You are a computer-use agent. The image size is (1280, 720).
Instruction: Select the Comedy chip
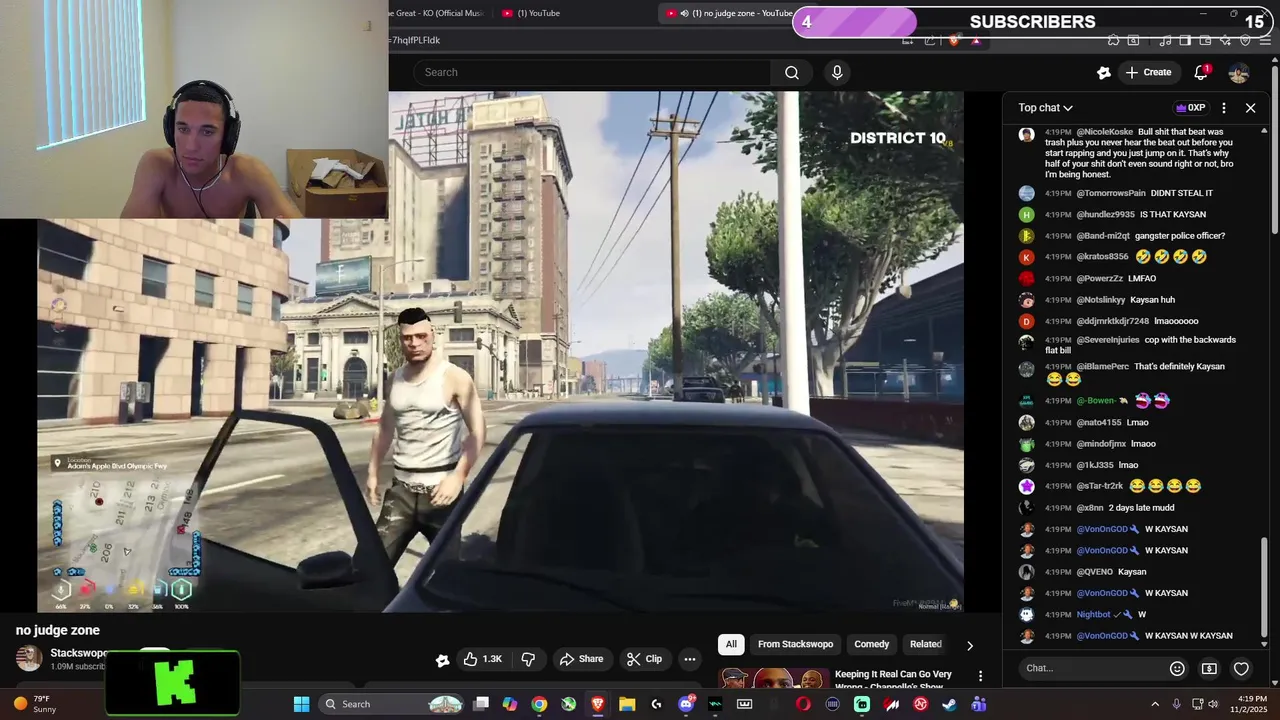(x=871, y=644)
